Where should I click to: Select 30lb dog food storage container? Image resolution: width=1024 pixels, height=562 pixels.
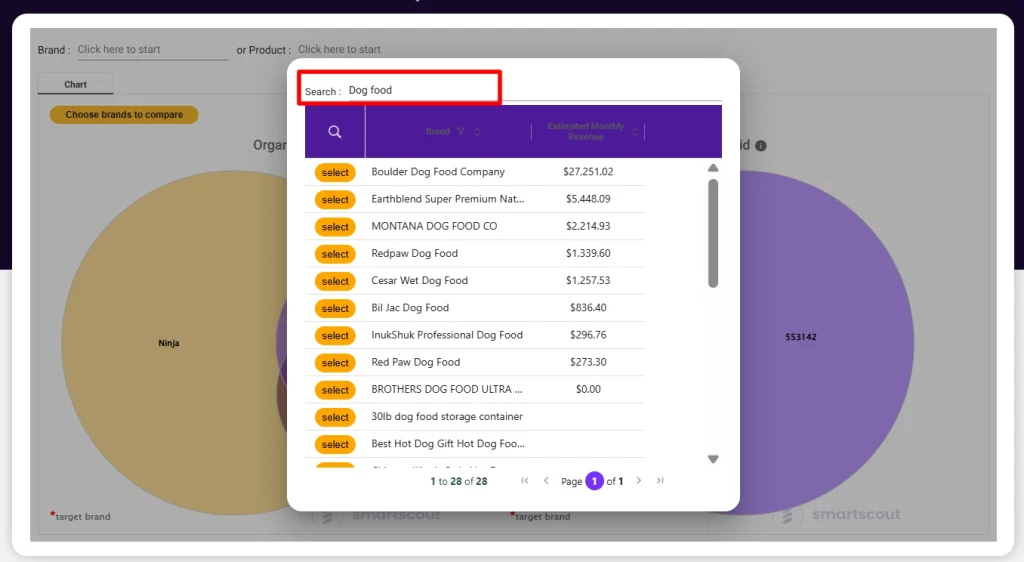click(335, 417)
